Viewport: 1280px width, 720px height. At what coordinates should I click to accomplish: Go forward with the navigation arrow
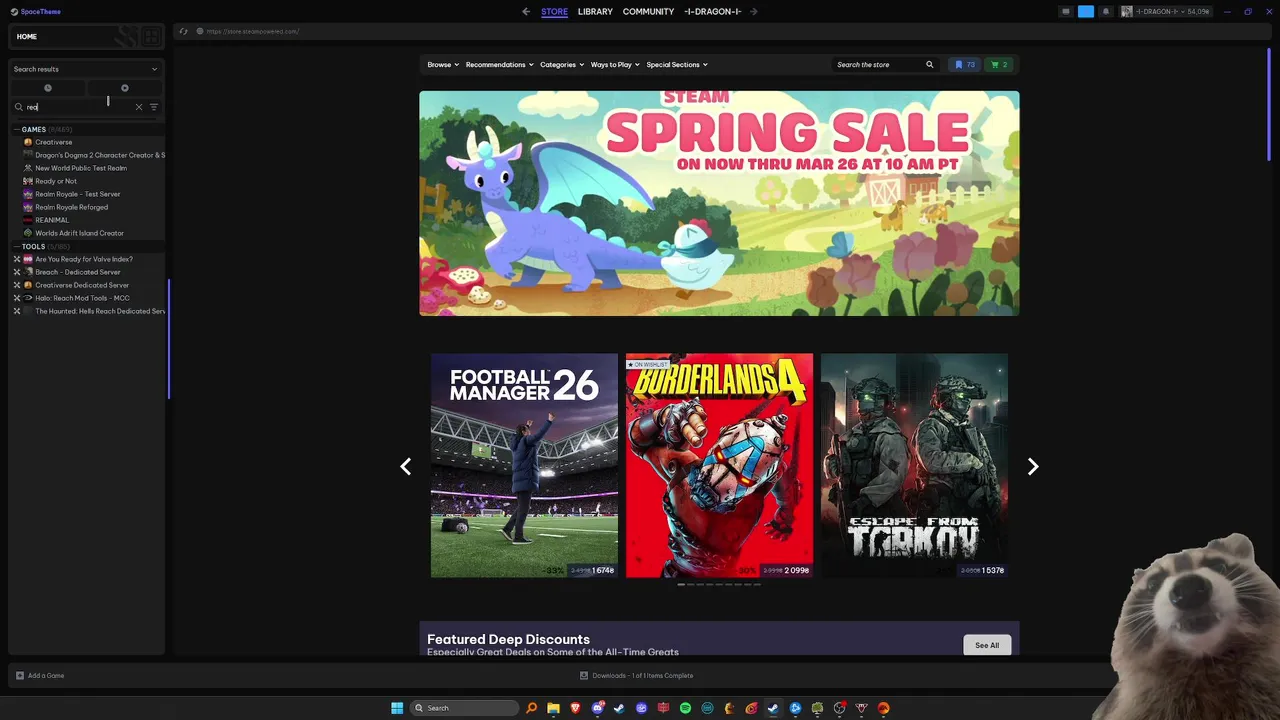point(753,11)
